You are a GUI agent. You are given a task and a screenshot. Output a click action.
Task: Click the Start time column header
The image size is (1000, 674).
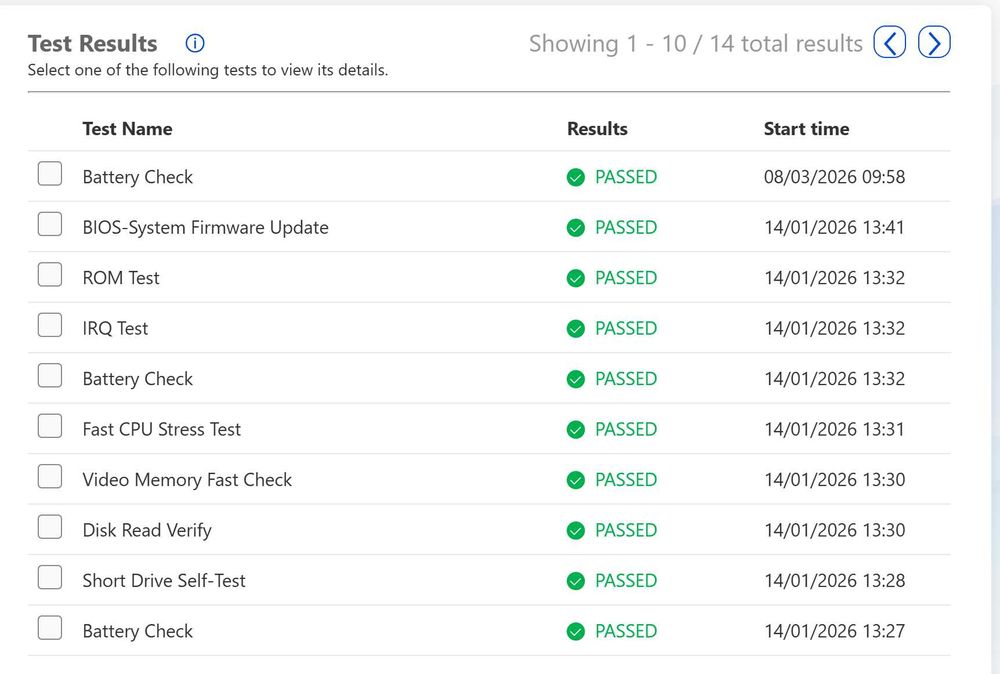coord(806,129)
